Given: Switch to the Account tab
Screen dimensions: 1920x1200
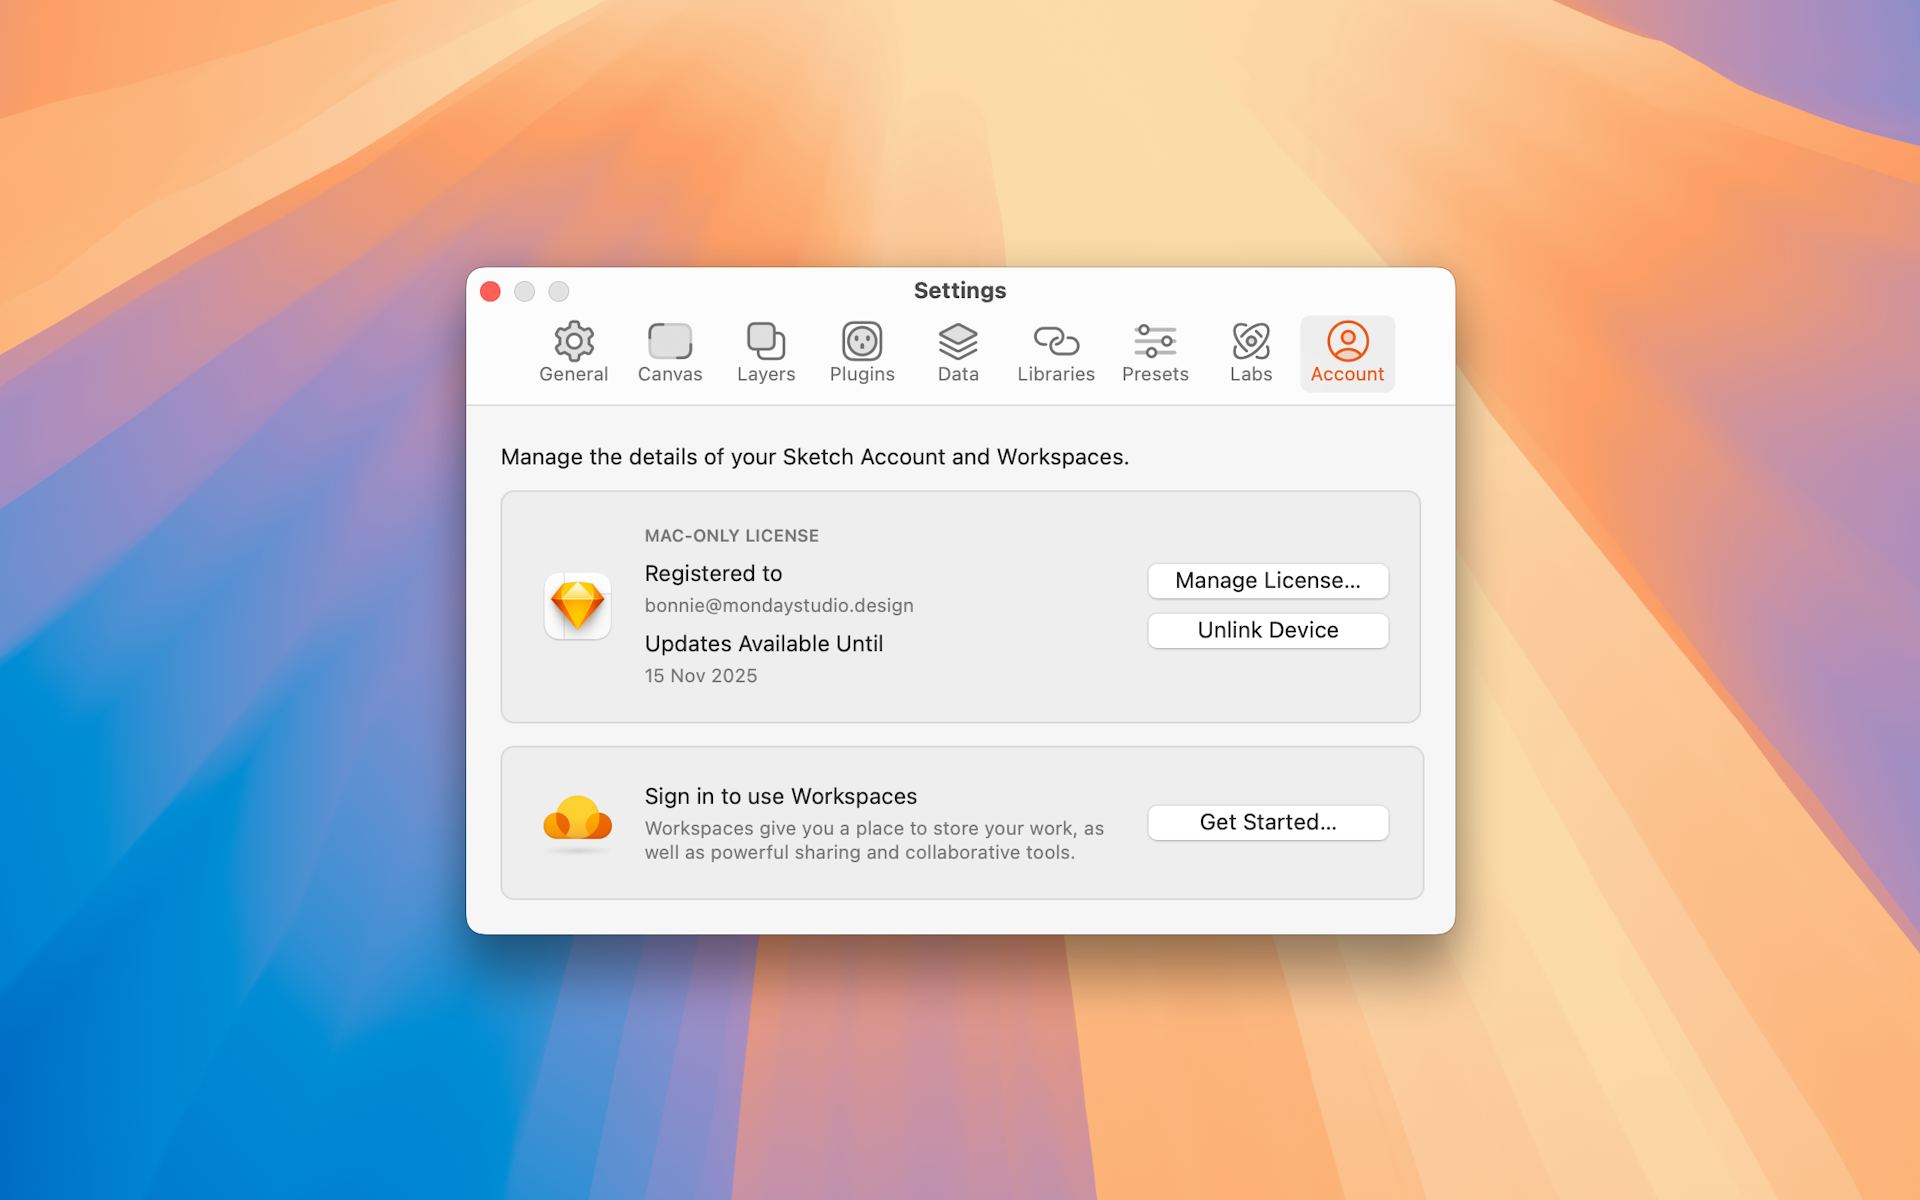Looking at the screenshot, I should tap(1347, 352).
